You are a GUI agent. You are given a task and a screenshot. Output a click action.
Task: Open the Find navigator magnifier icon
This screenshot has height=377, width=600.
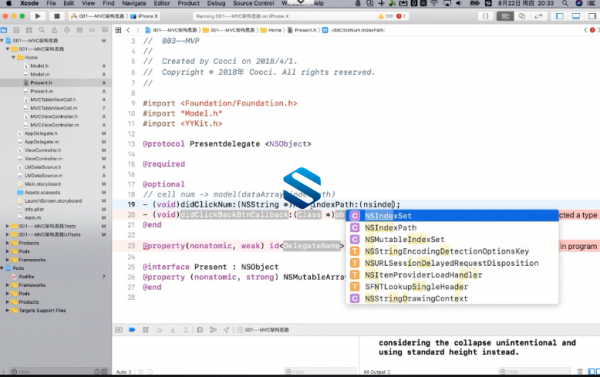(41, 30)
